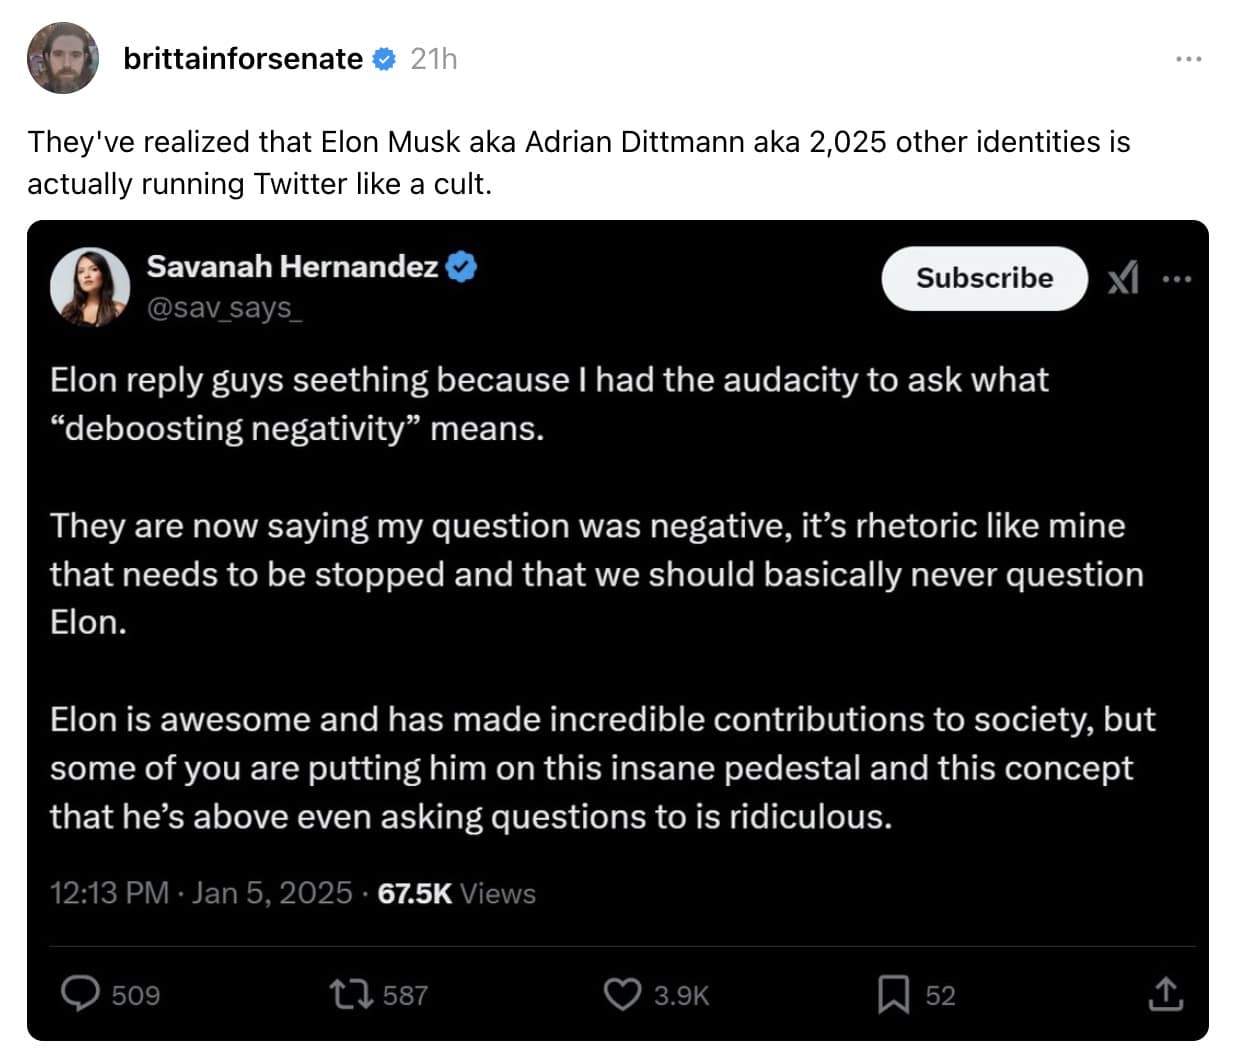
Task: Like the tweet with the heart icon
Action: [622, 994]
